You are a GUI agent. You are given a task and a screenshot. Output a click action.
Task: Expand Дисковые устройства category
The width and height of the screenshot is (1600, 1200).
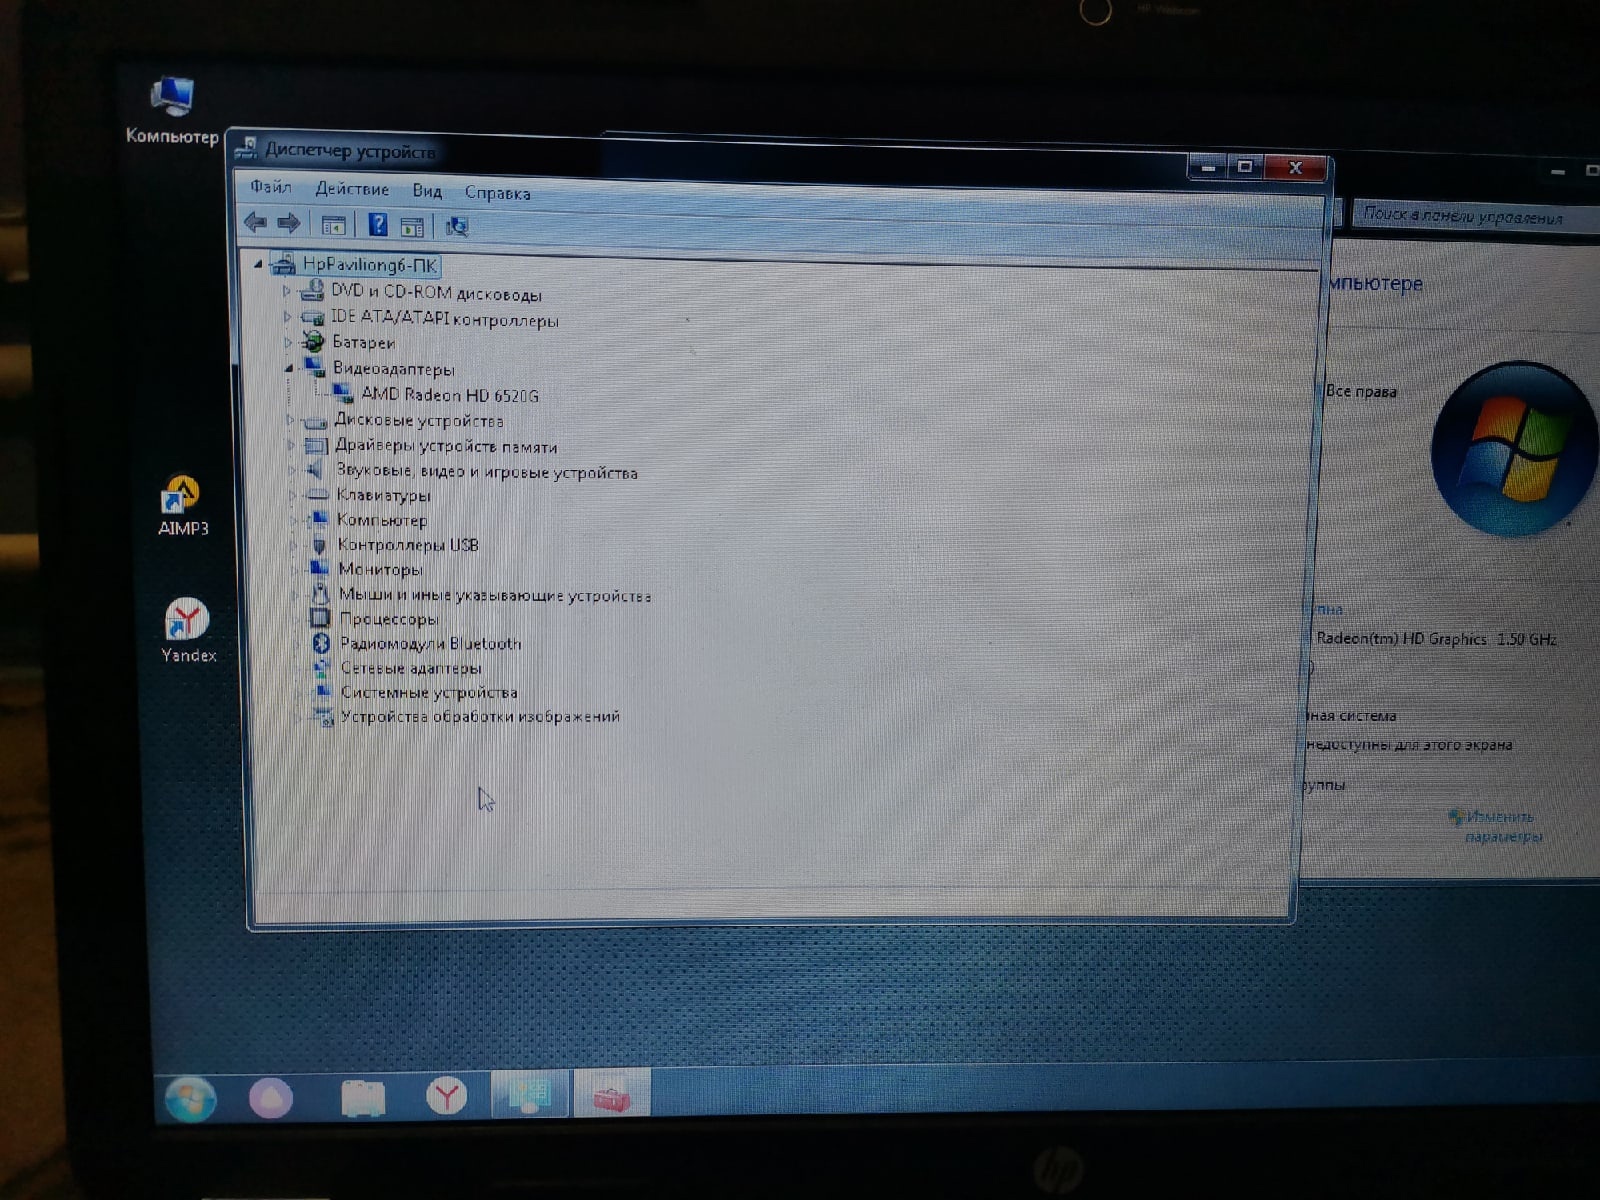click(x=290, y=420)
